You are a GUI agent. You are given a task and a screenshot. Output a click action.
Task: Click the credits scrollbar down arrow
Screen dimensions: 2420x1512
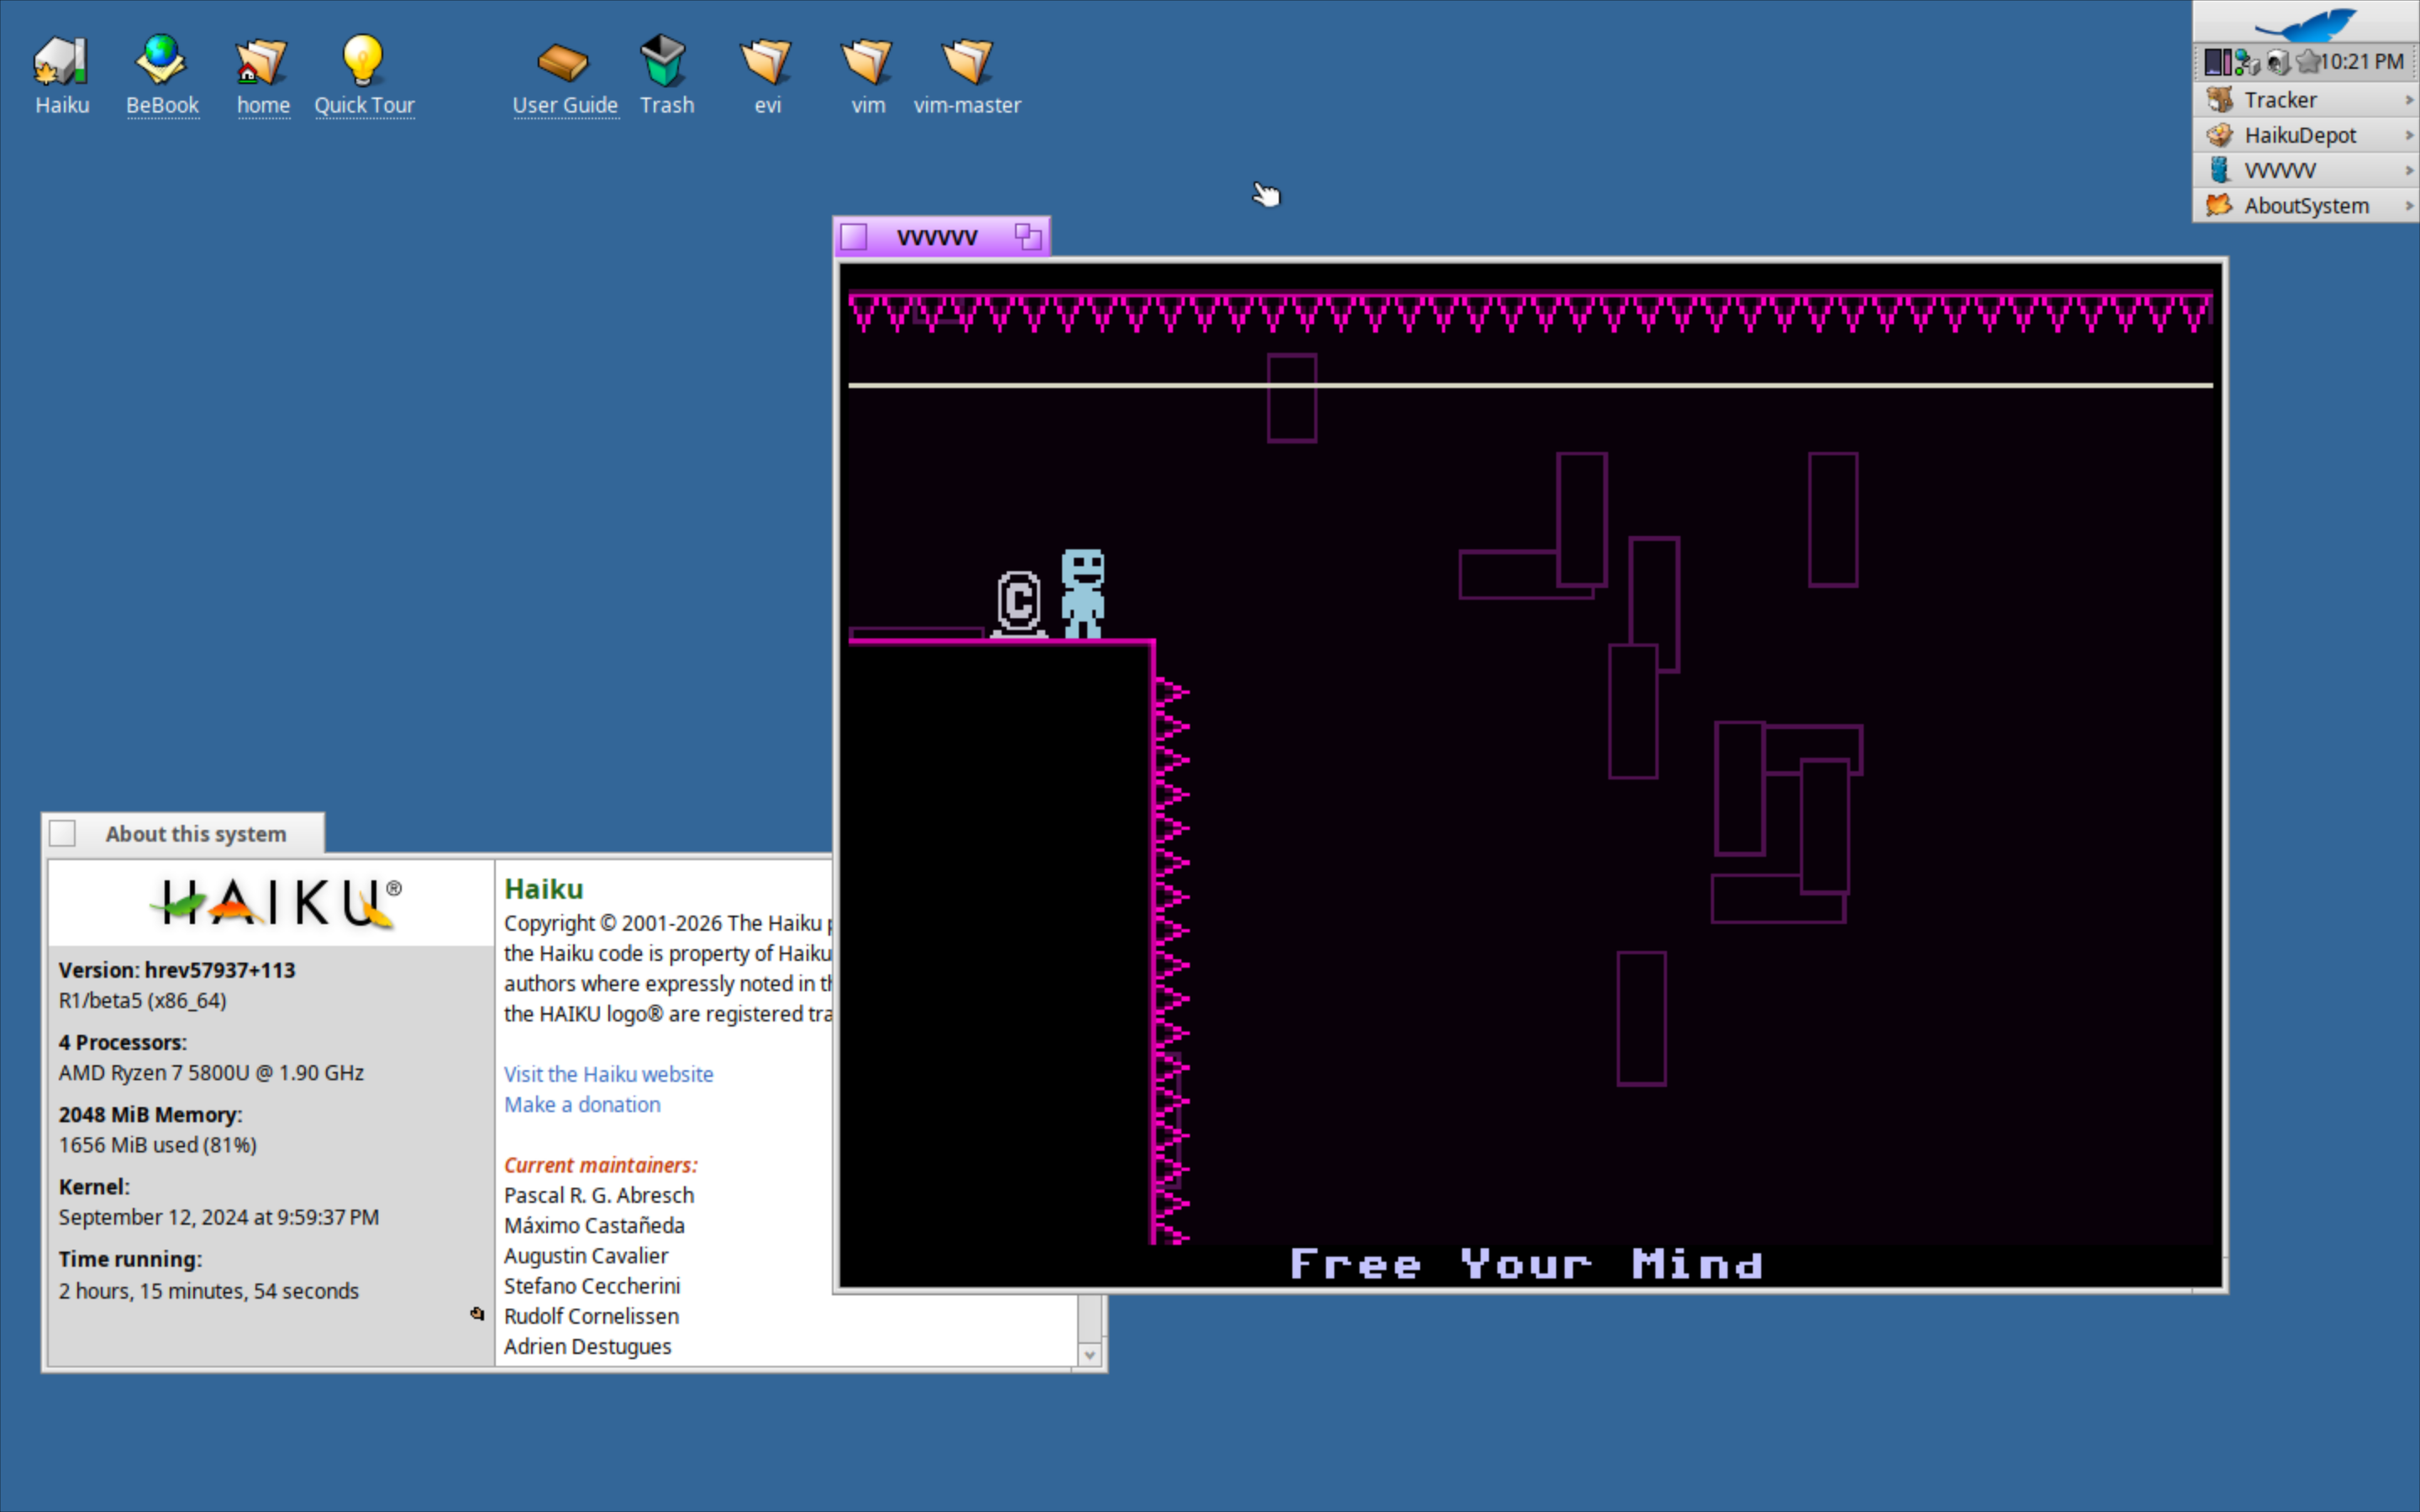click(1090, 1355)
